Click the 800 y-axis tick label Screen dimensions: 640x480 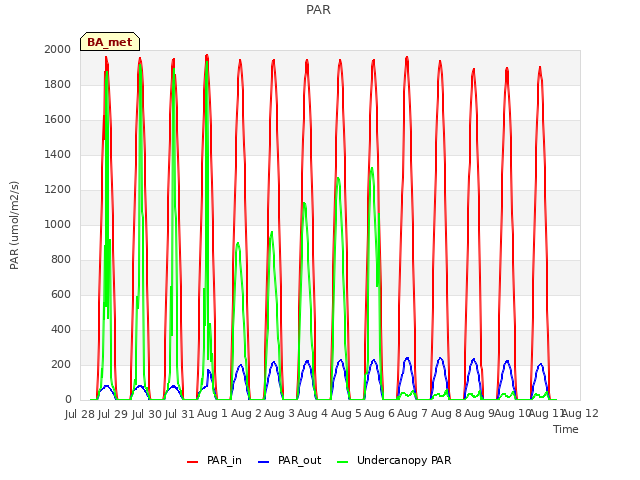click(61, 260)
